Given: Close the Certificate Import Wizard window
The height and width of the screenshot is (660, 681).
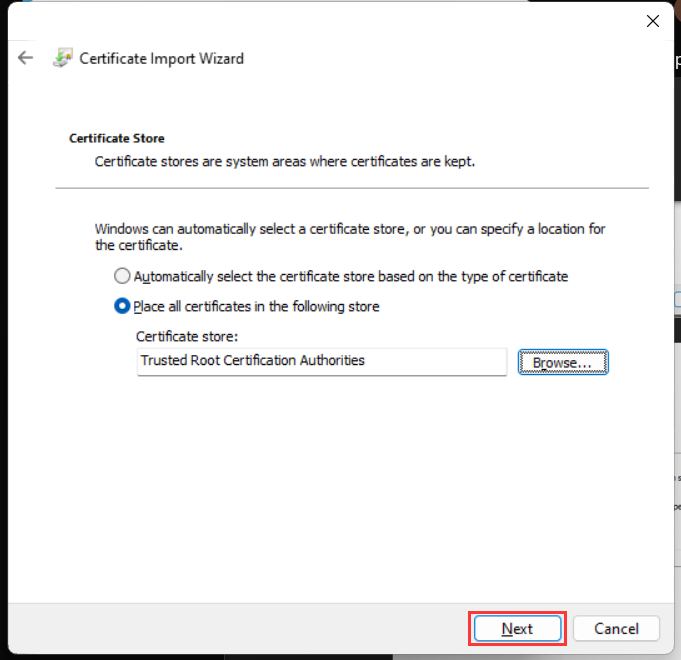Looking at the screenshot, I should click(652, 21).
